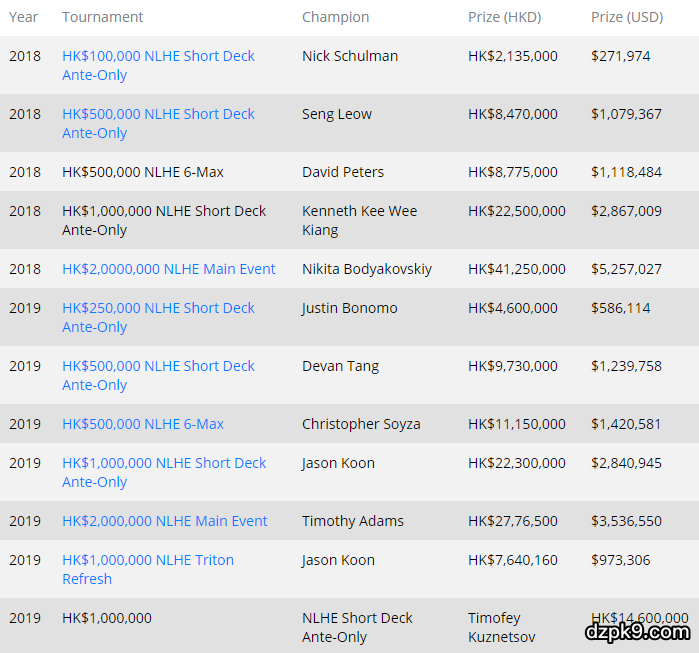Click the 2019 HK$500,000 NLHE 6-Max link
The height and width of the screenshot is (653, 699).
click(143, 424)
